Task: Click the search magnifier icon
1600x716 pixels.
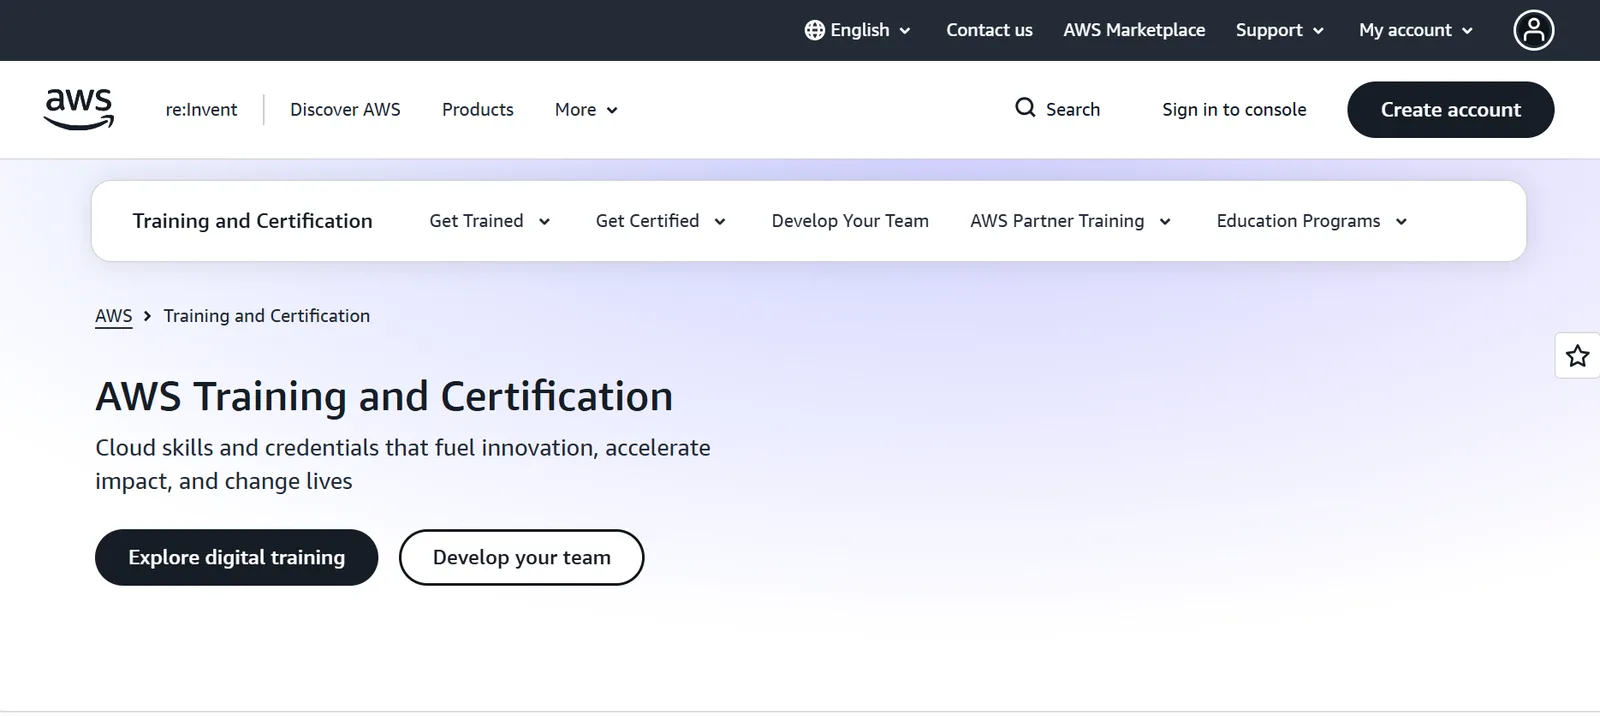Action: click(x=1025, y=108)
